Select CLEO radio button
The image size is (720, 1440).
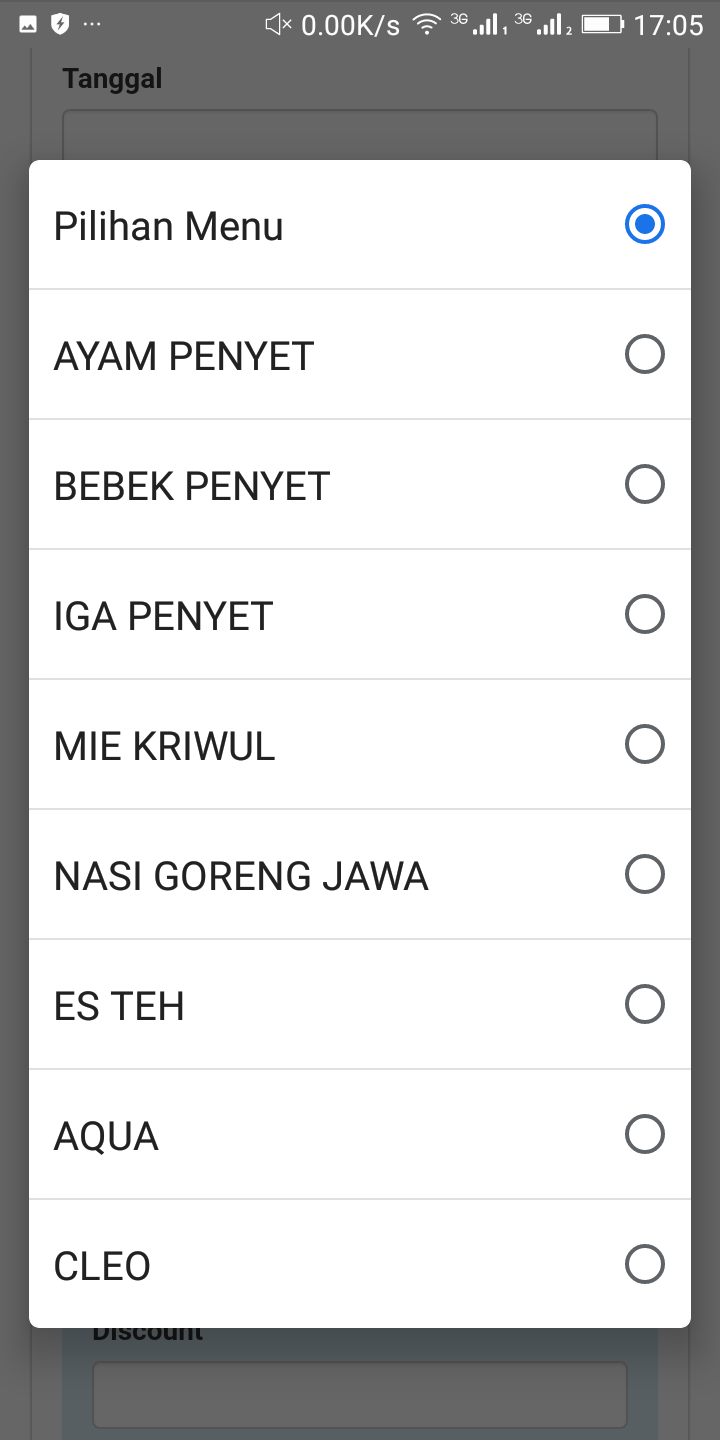pyautogui.click(x=644, y=1264)
